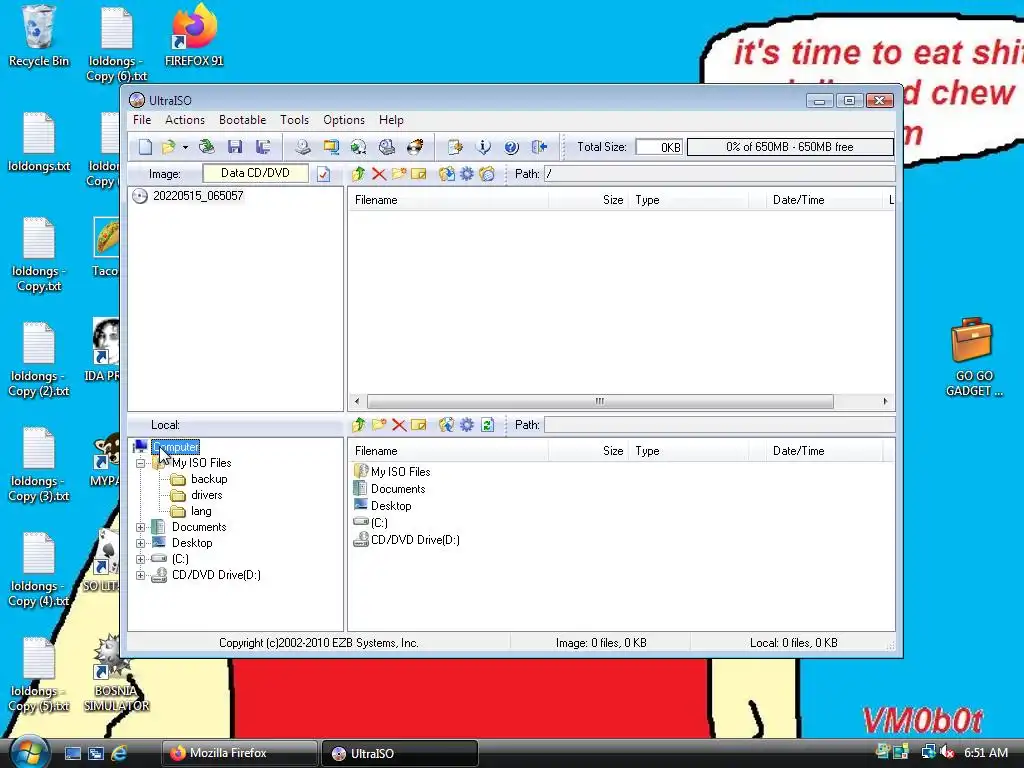Open the Help menu
This screenshot has height=768, width=1024.
coord(391,120)
